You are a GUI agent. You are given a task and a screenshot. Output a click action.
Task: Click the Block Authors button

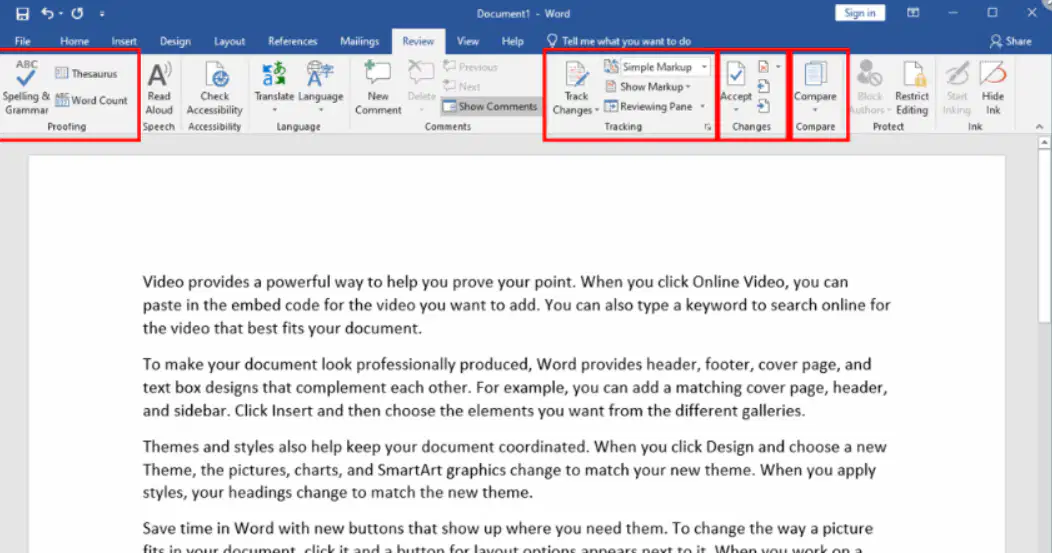coord(870,87)
